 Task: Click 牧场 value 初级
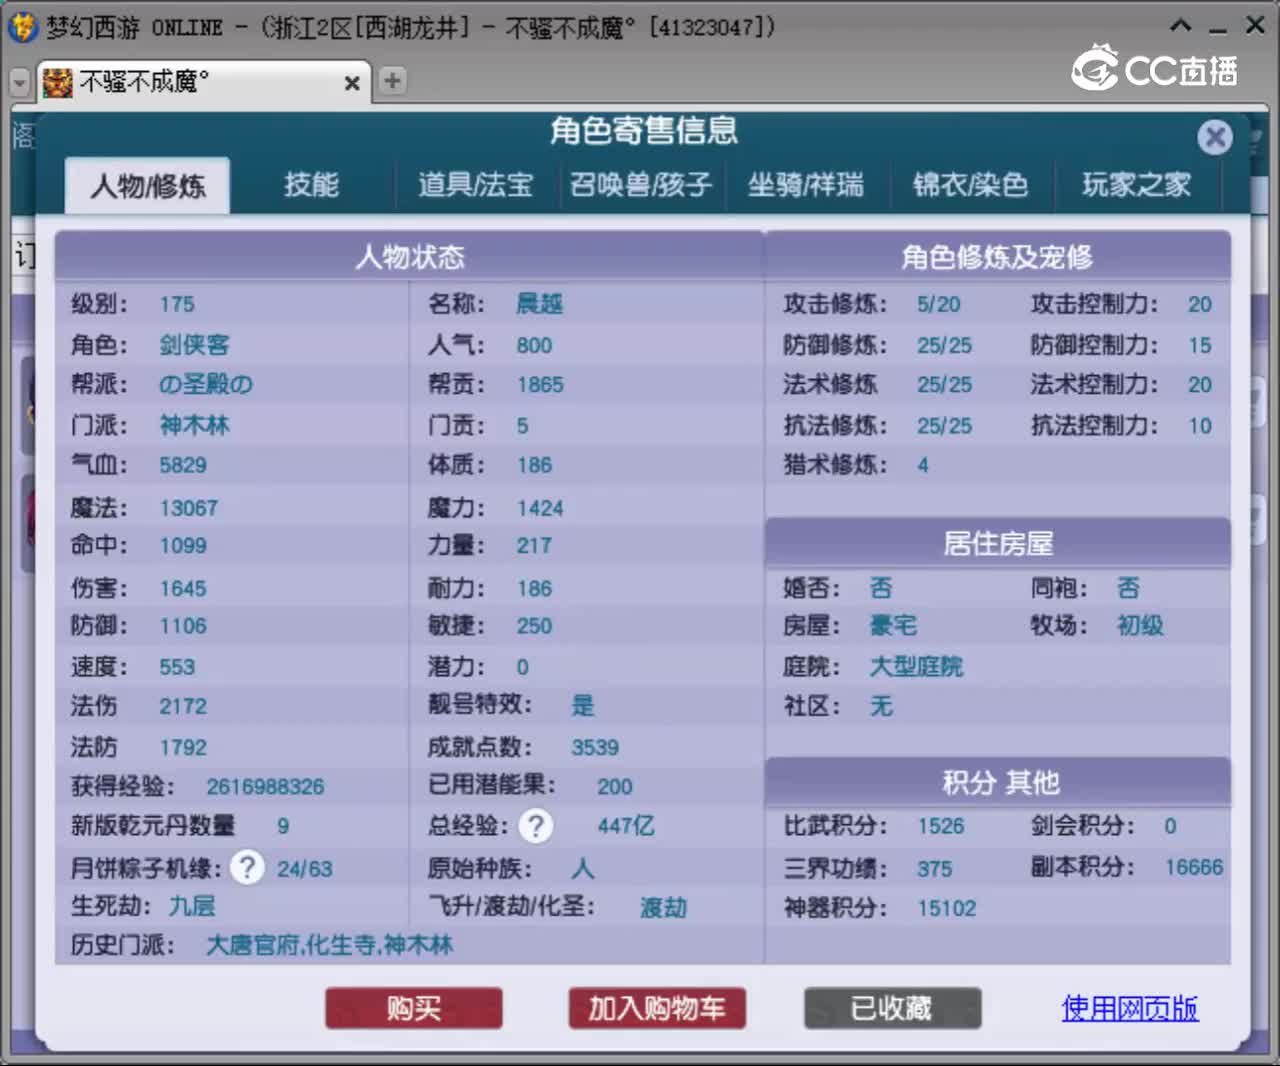coord(1140,626)
